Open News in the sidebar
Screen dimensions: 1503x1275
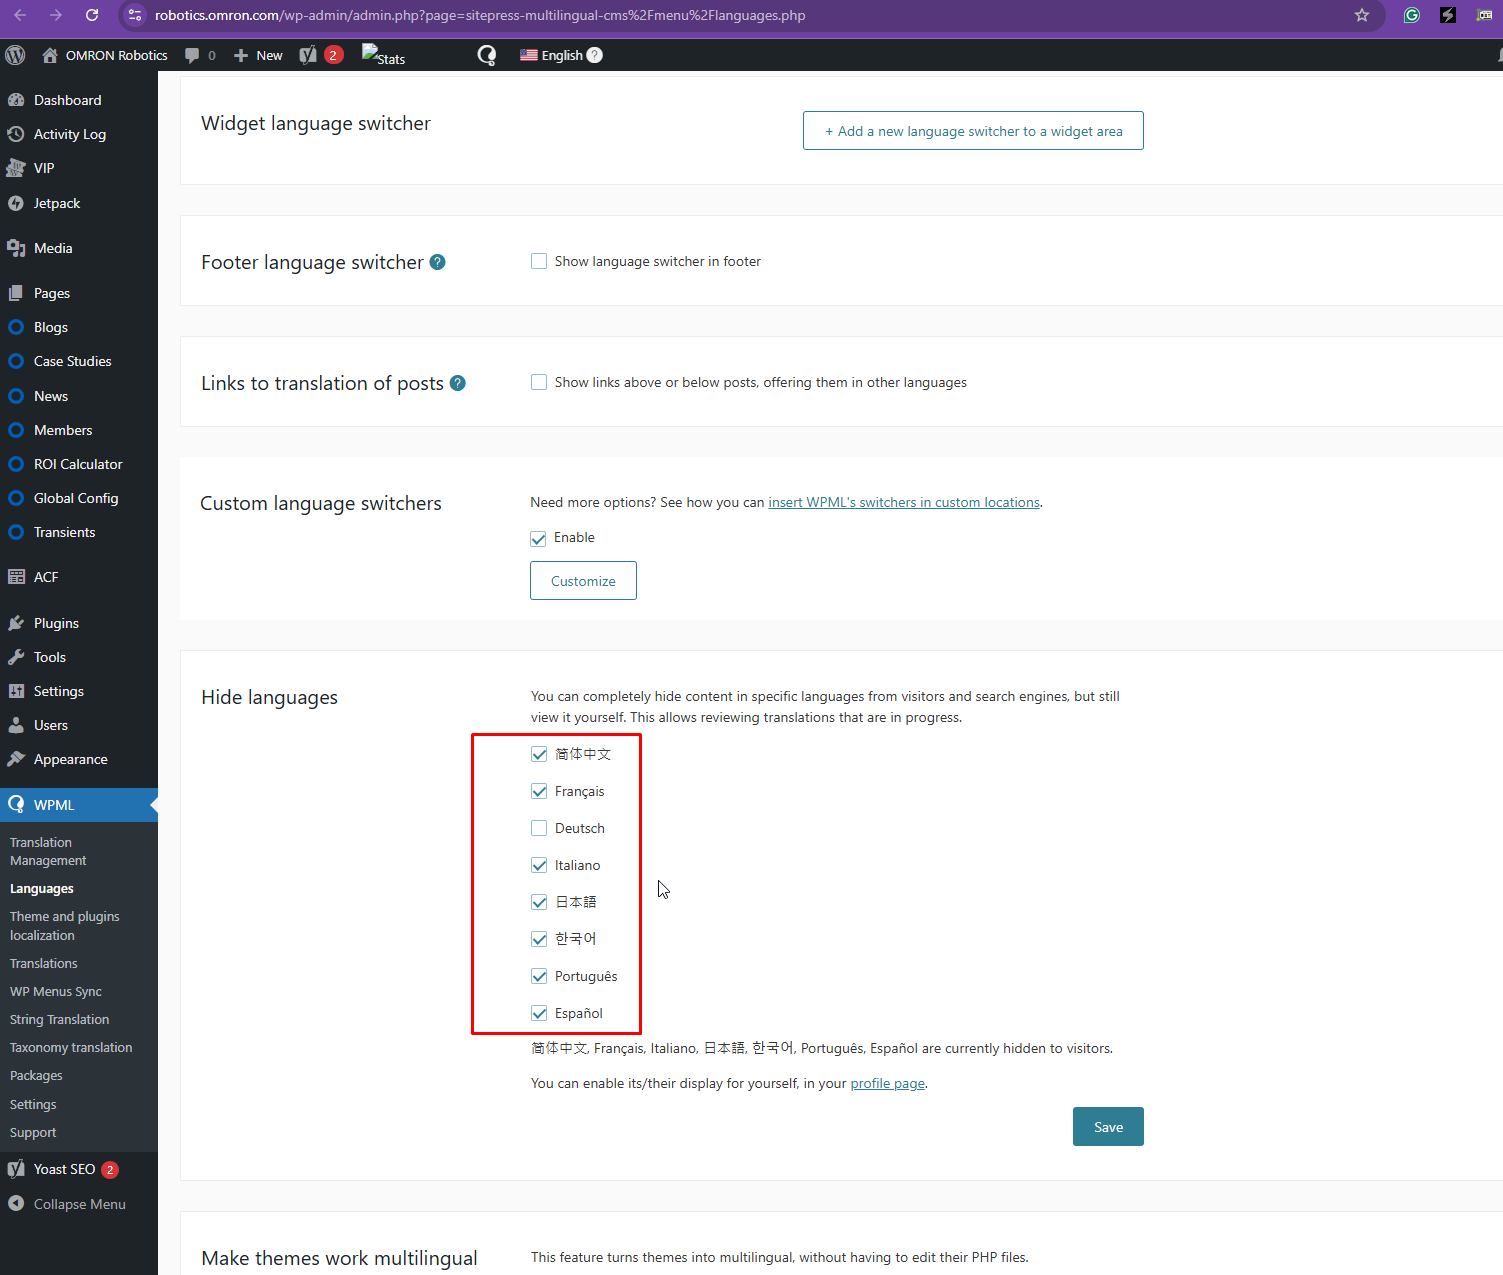(x=79, y=396)
